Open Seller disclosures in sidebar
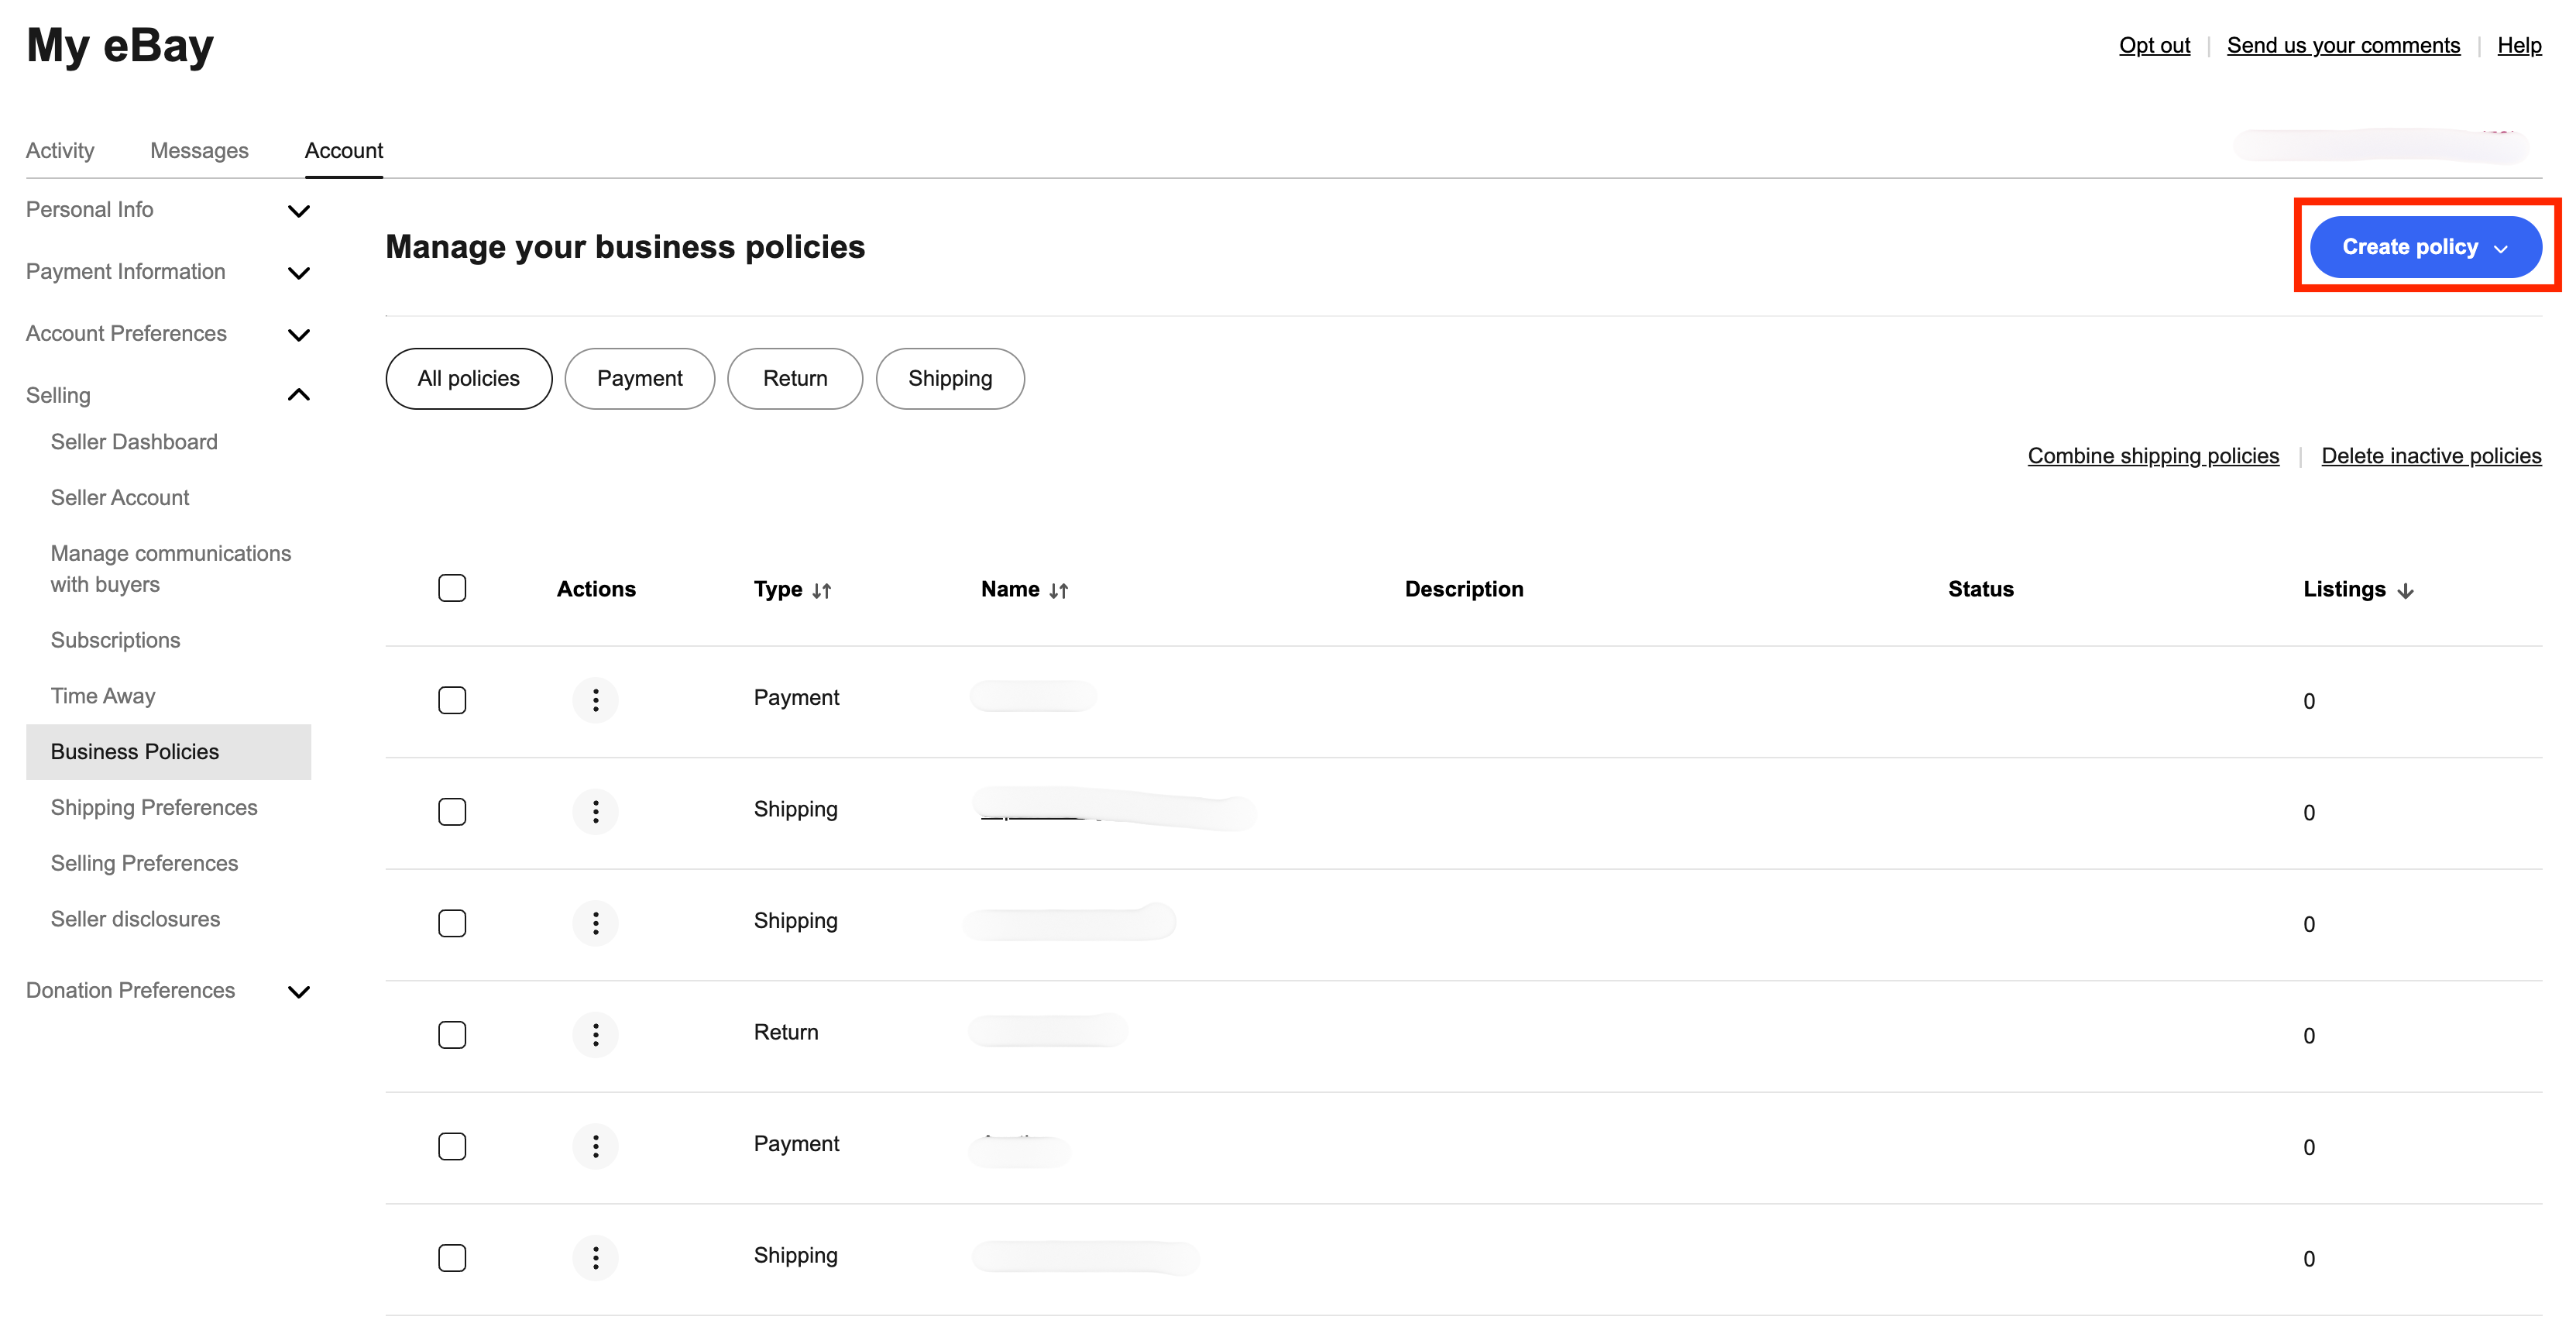2576x1320 pixels. click(135, 920)
